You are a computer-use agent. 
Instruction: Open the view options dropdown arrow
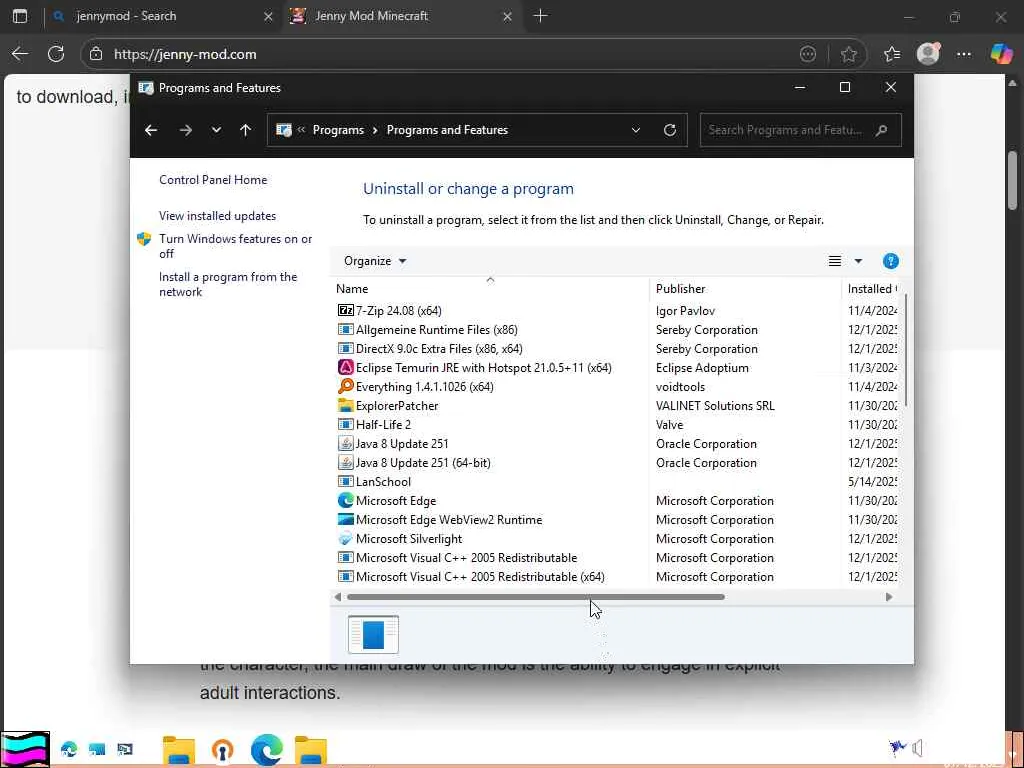coord(858,261)
